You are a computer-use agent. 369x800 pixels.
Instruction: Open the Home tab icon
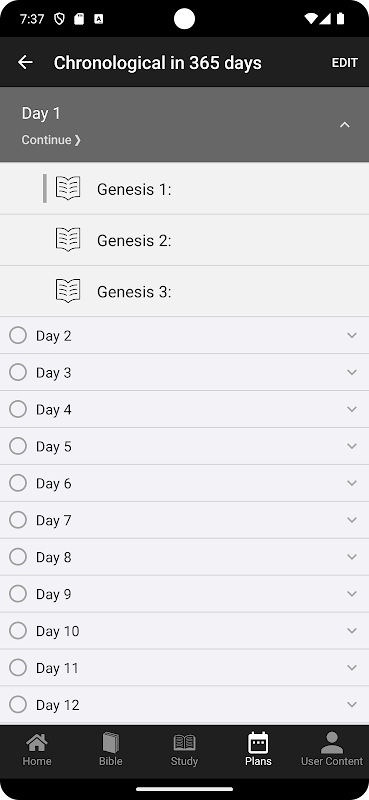[x=37, y=742]
